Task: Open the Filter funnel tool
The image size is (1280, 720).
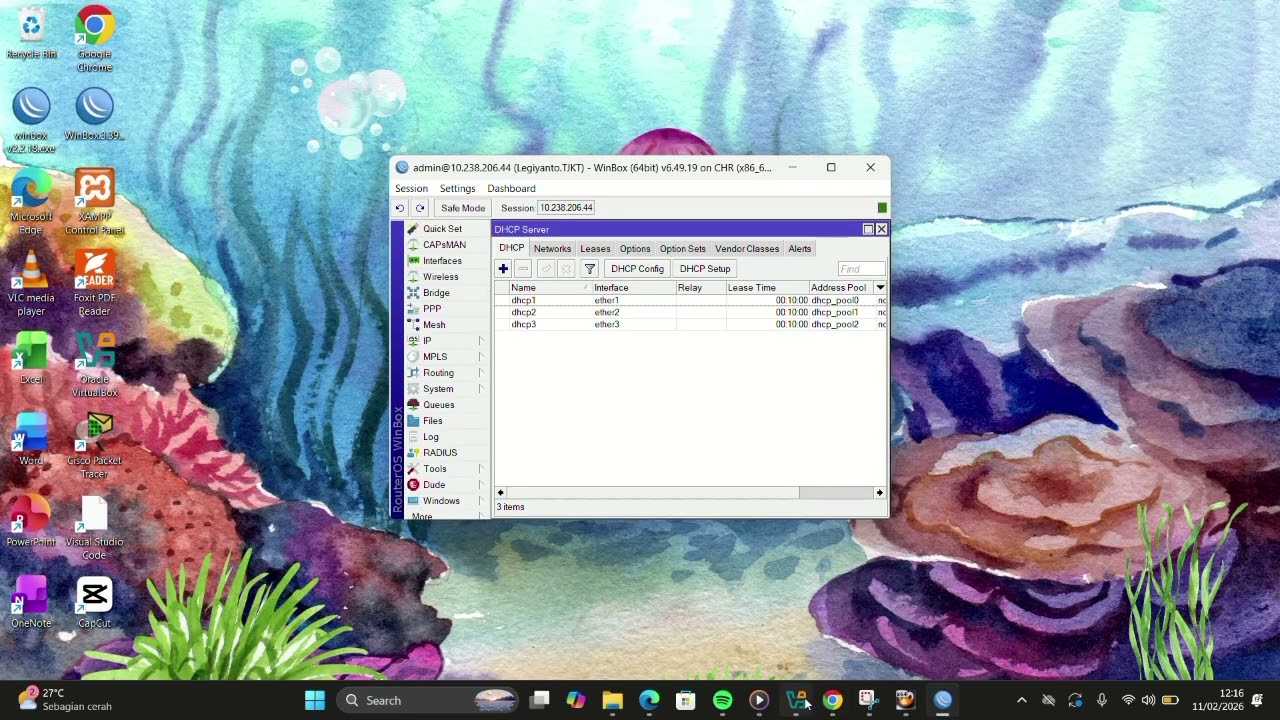Action: [x=590, y=269]
